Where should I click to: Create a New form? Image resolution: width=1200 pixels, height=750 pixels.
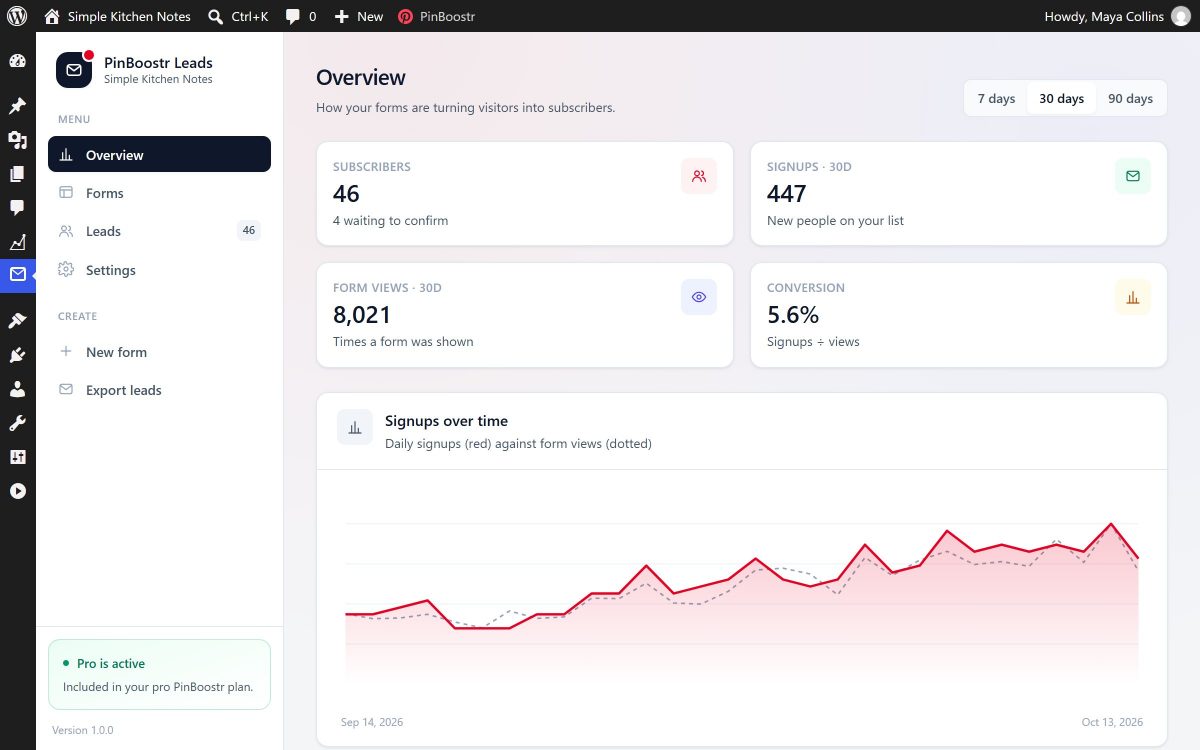159,352
